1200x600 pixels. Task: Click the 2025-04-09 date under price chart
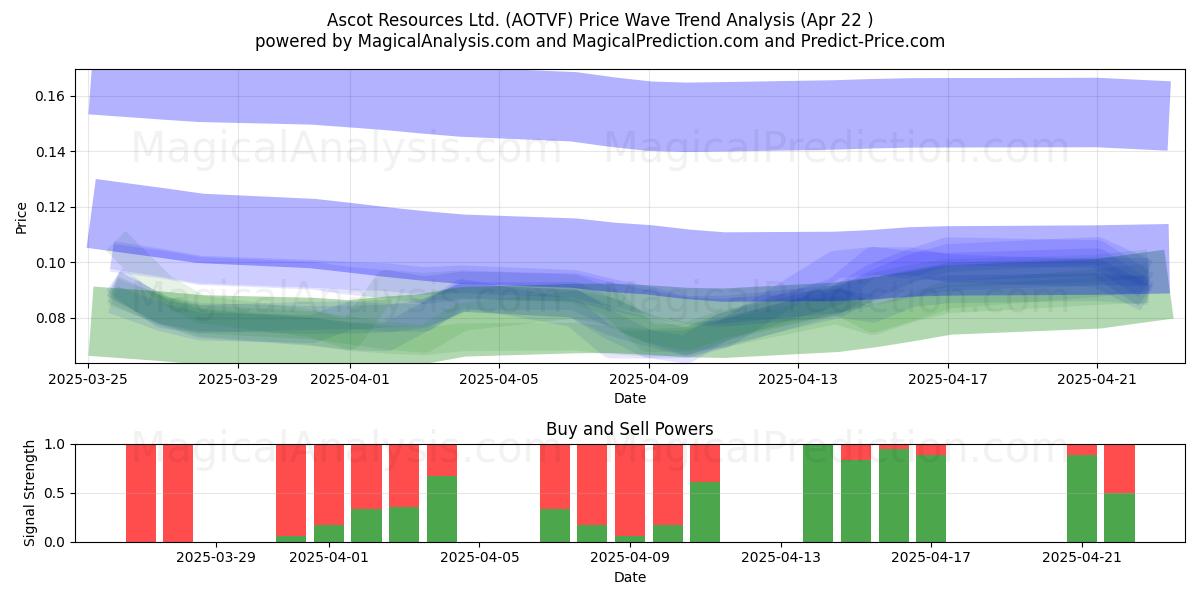(649, 380)
